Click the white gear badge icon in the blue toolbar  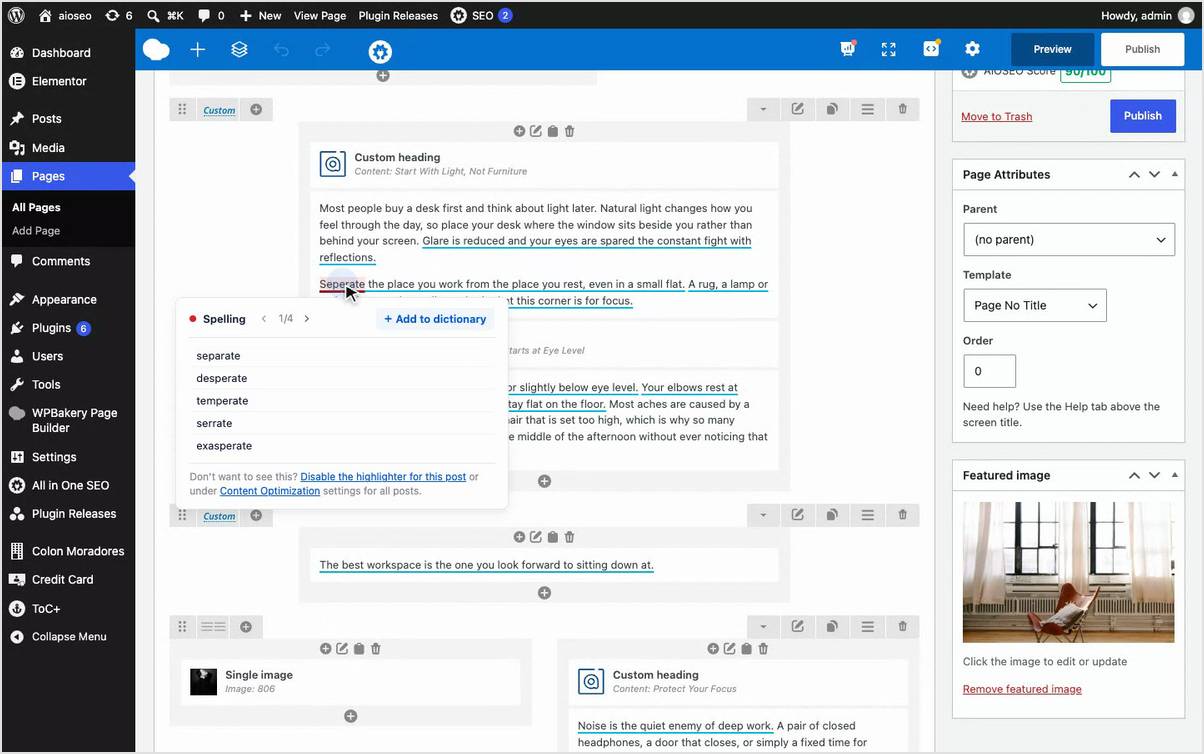[x=380, y=51]
